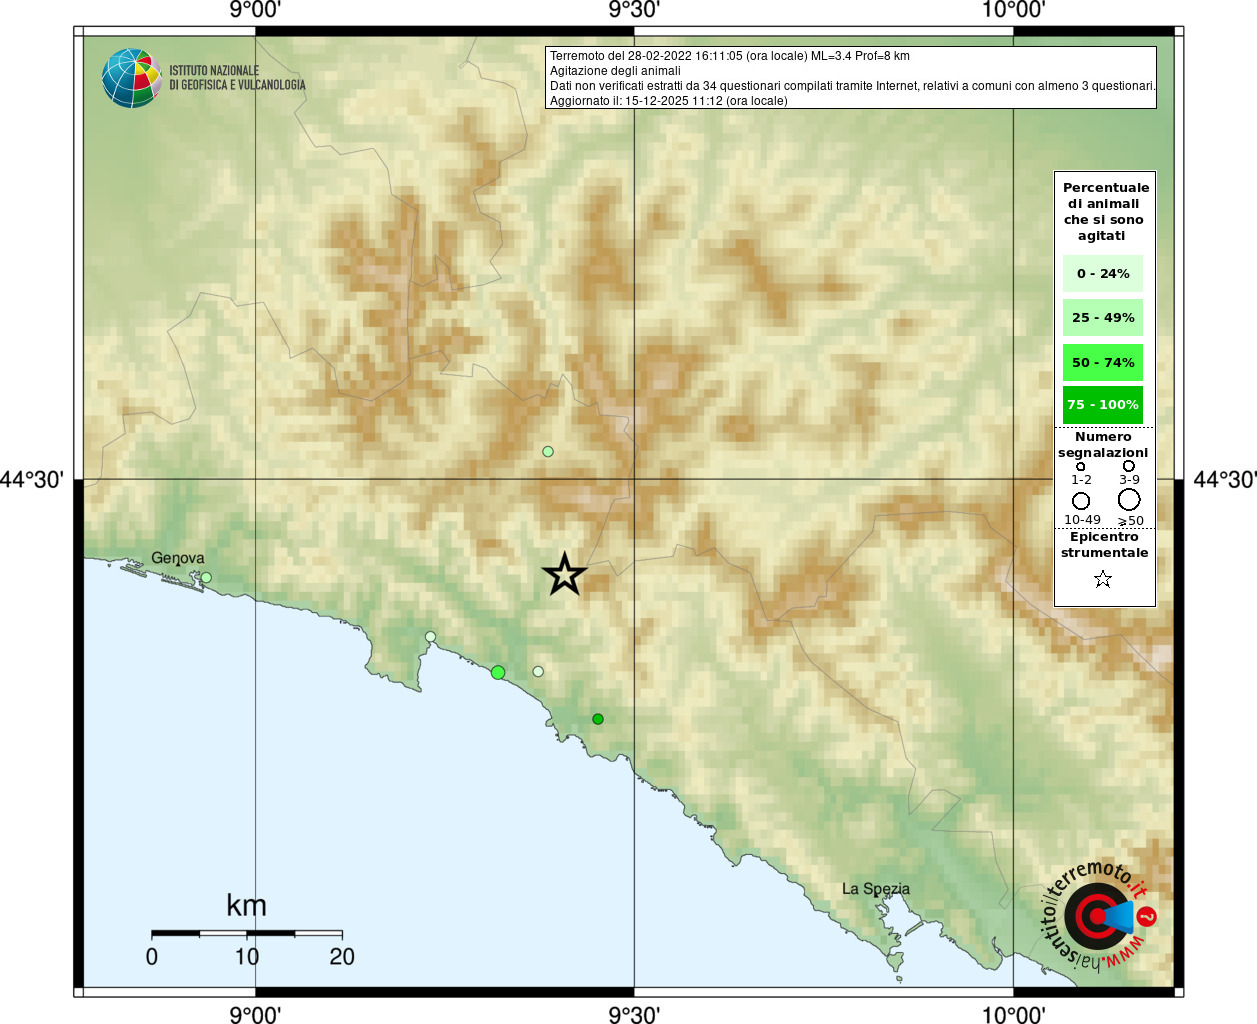Viewport: 1257px width, 1024px height.
Task: Click the 1-2 reports circle in the legend
Action: coord(1080,467)
